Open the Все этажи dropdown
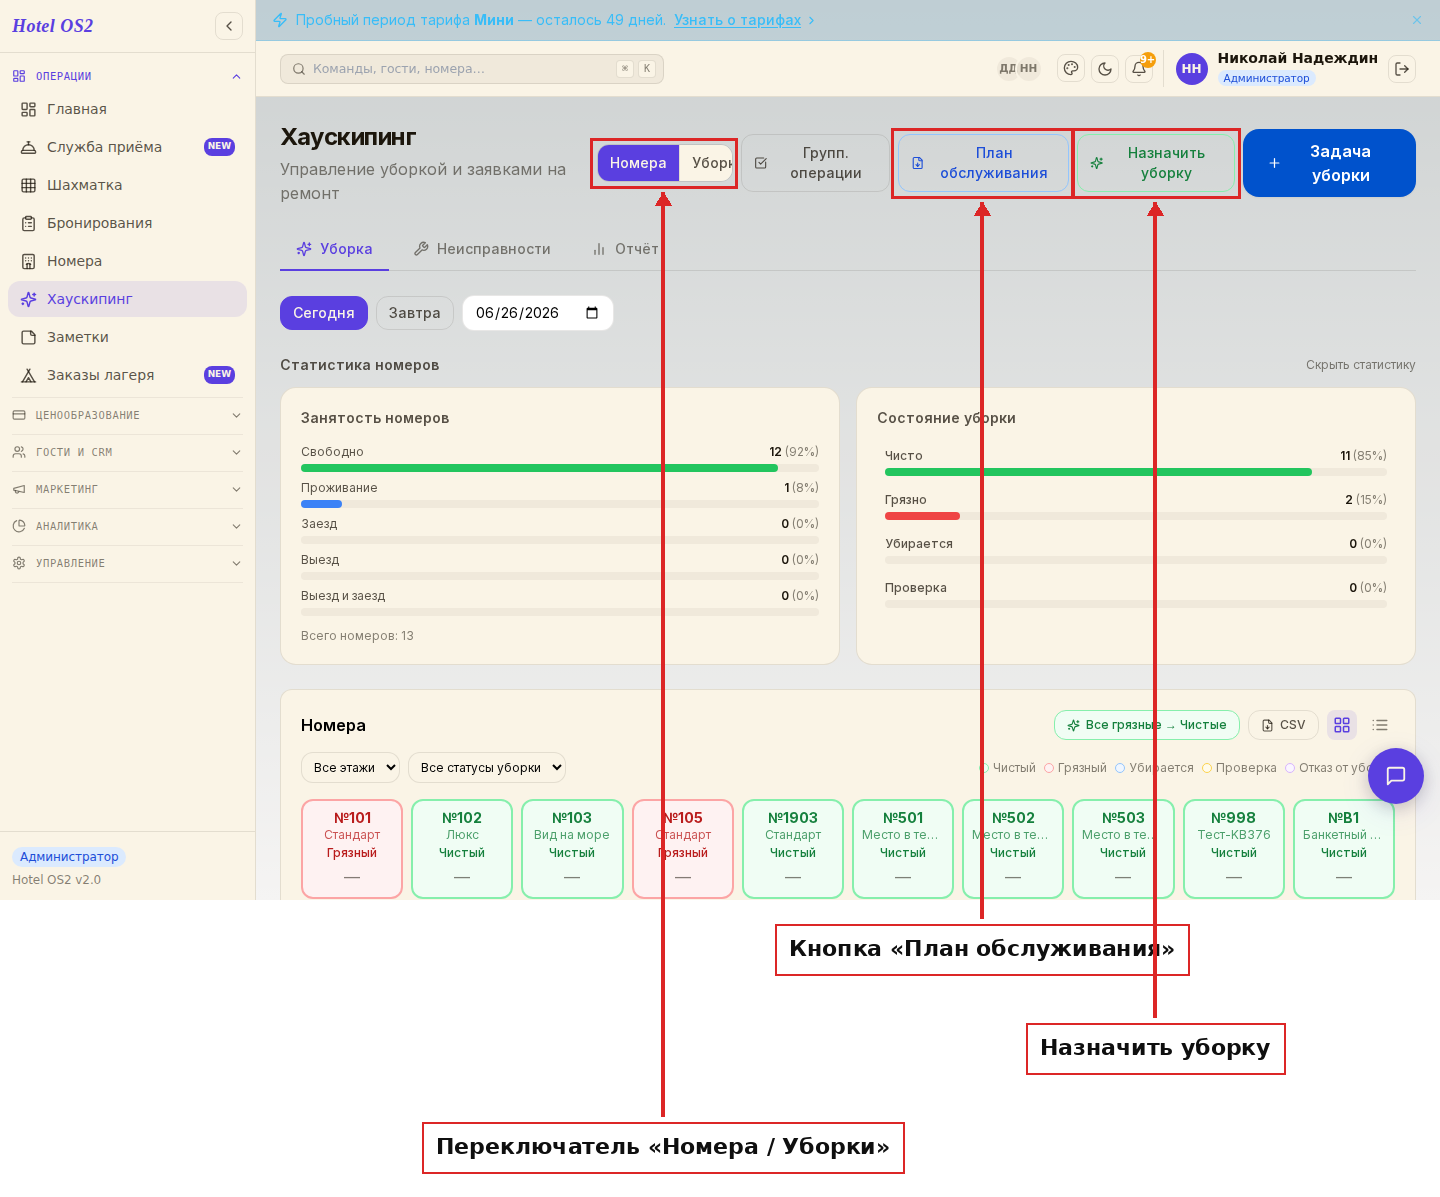The image size is (1440, 1197). point(350,768)
